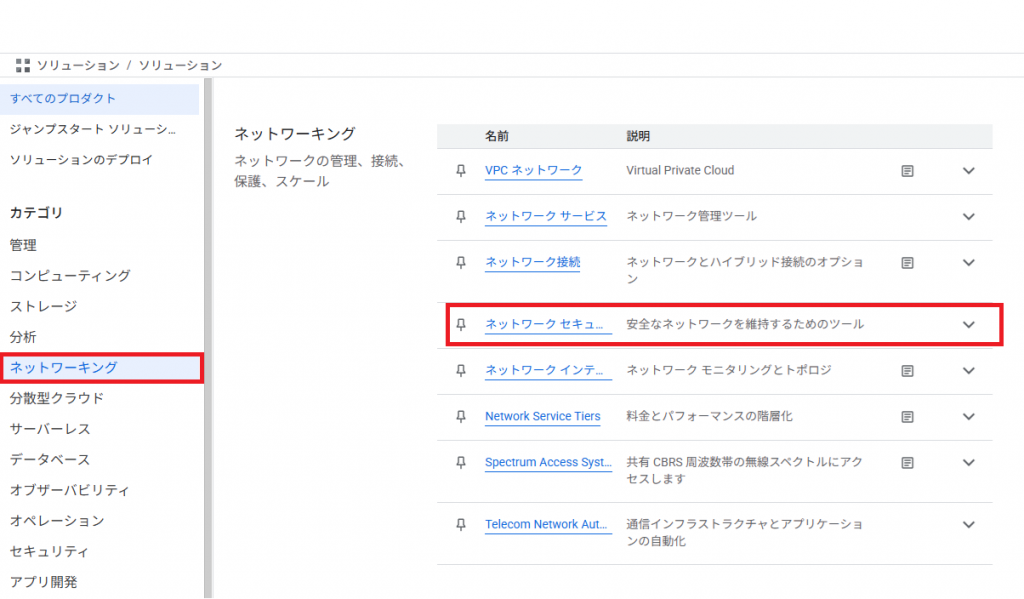Select the 分析 category

coord(24,337)
